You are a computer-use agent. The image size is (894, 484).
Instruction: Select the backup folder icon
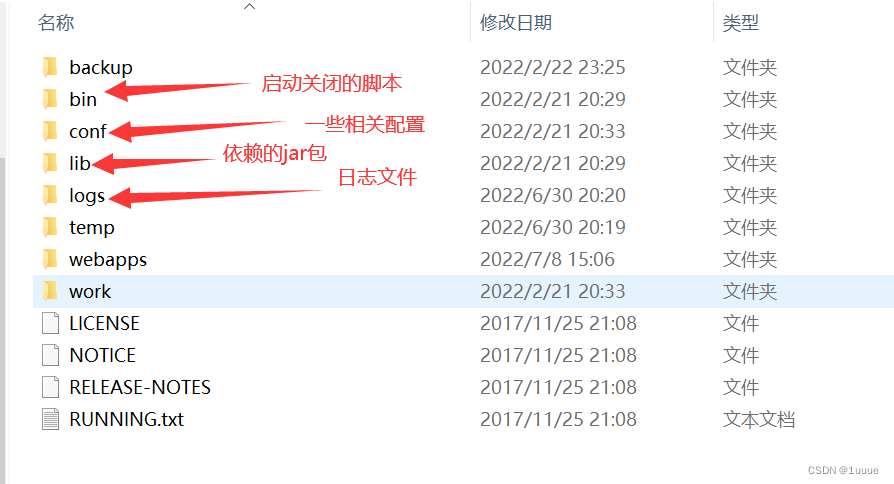pyautogui.click(x=50, y=67)
